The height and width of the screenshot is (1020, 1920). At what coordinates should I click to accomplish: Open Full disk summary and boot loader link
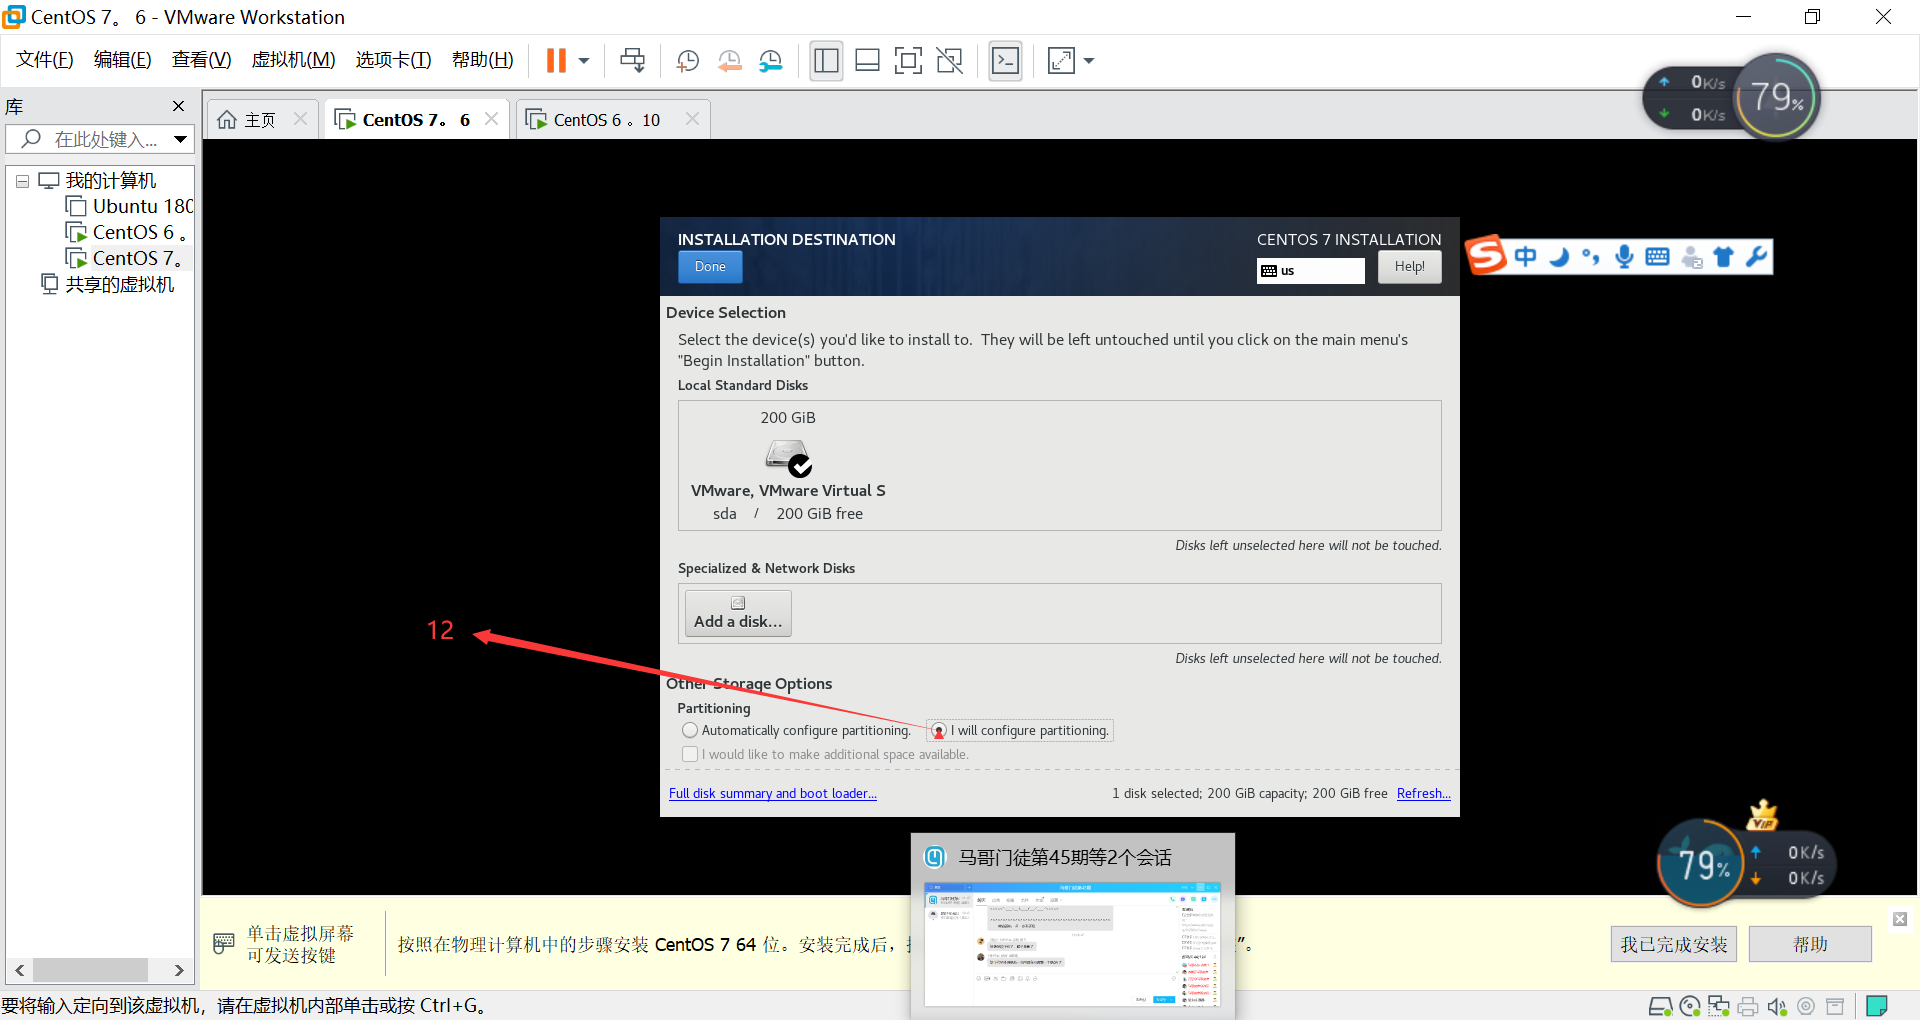pyautogui.click(x=773, y=794)
